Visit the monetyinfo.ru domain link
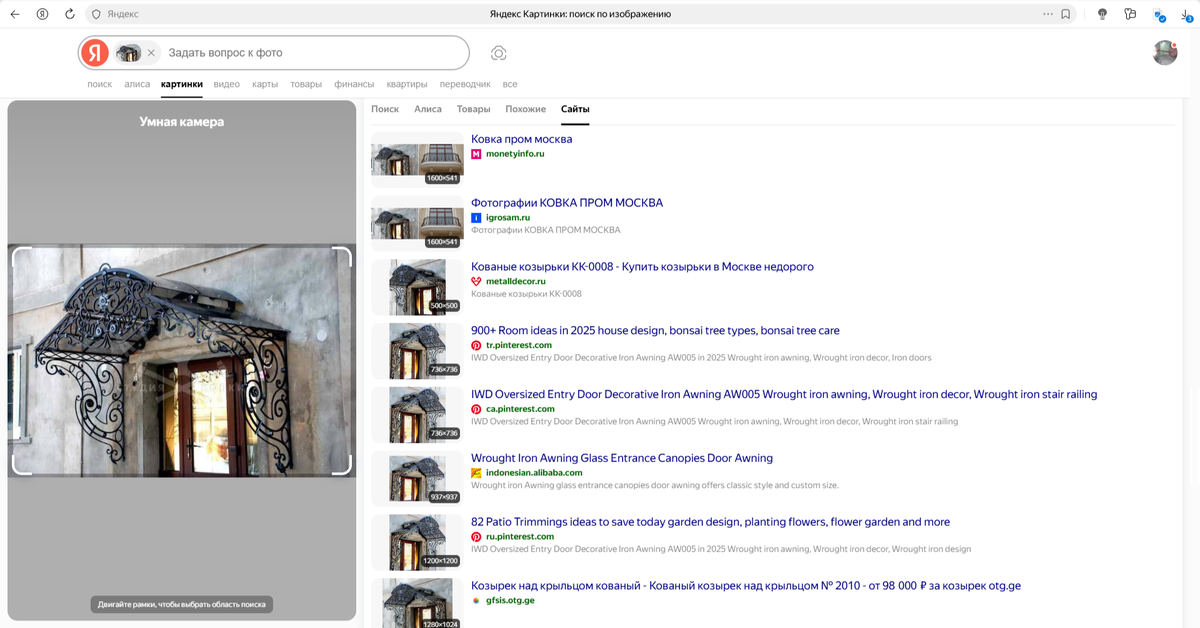1200x628 pixels. (x=515, y=154)
